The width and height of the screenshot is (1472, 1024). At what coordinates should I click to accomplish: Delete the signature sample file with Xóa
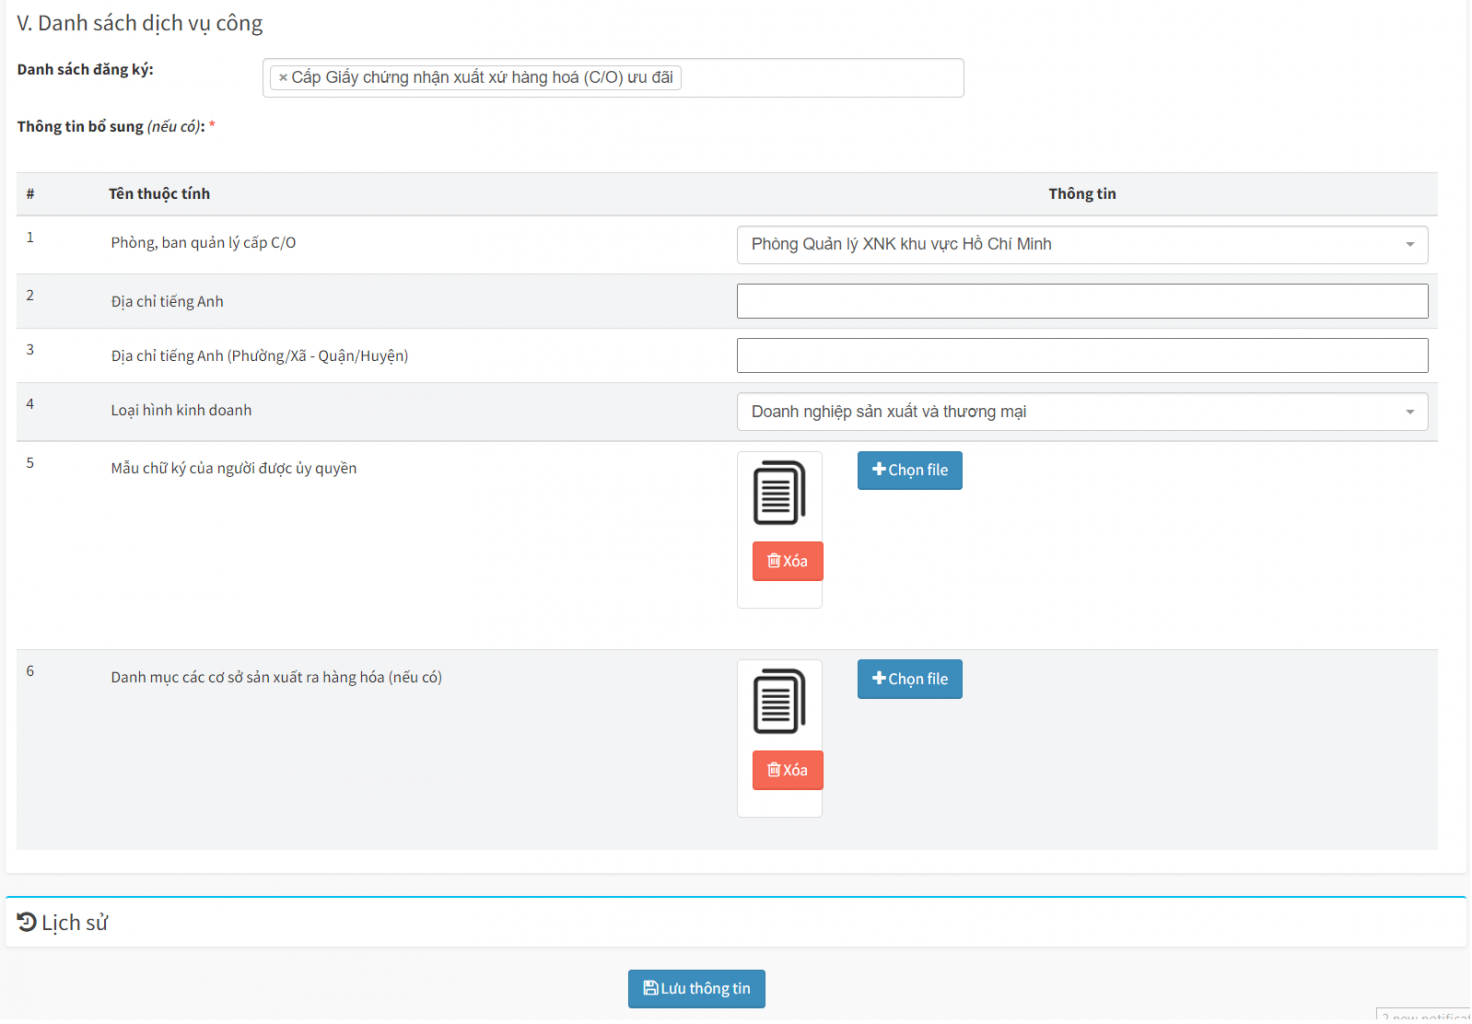pyautogui.click(x=787, y=561)
